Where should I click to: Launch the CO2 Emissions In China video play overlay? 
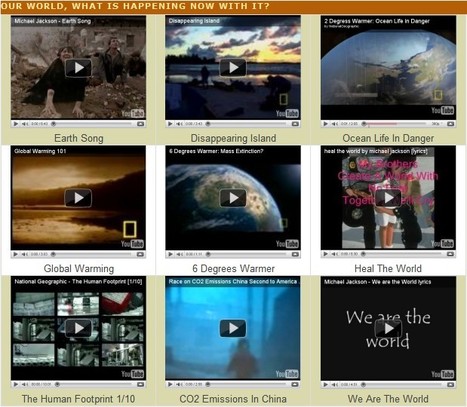[233, 328]
